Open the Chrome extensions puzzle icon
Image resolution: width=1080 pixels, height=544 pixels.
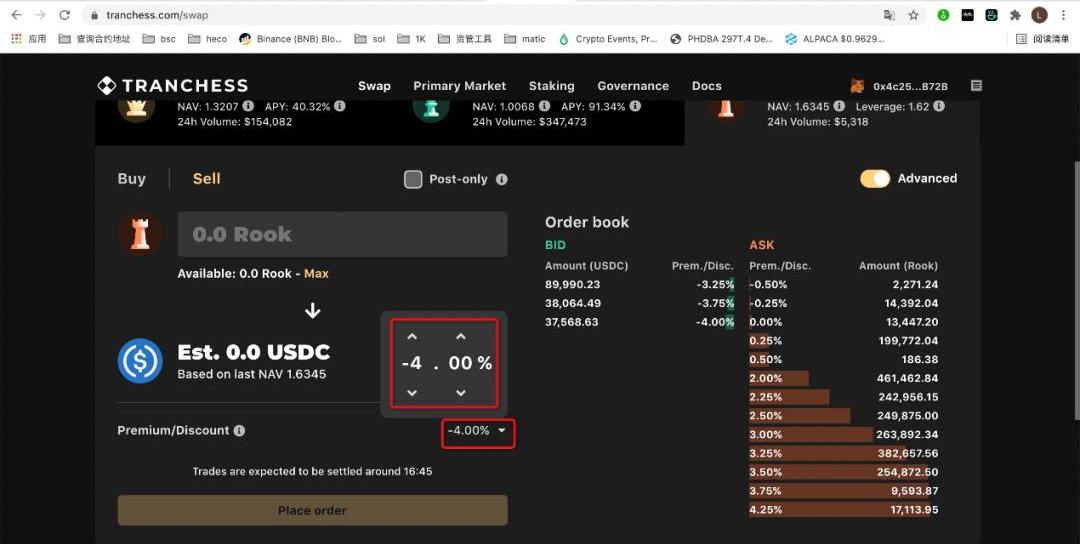coord(1015,15)
